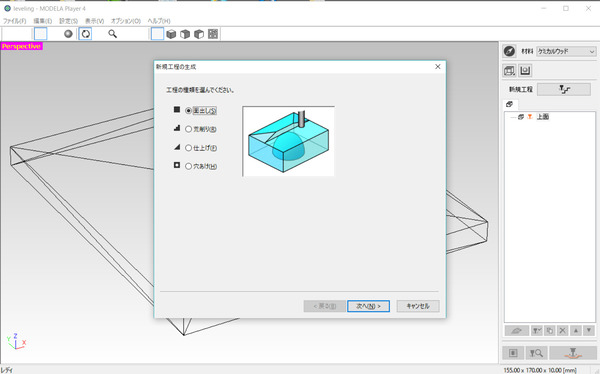Open the 3D box modeling form icon

point(509,70)
